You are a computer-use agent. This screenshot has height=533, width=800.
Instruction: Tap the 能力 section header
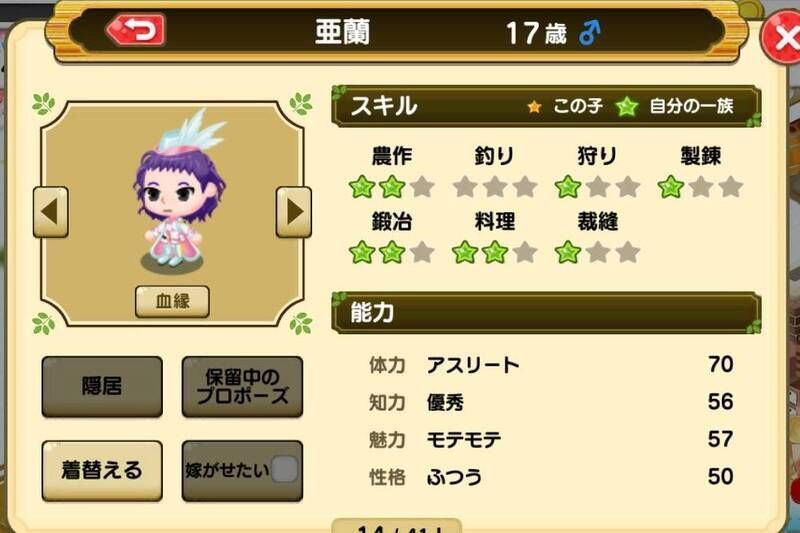coord(546,313)
